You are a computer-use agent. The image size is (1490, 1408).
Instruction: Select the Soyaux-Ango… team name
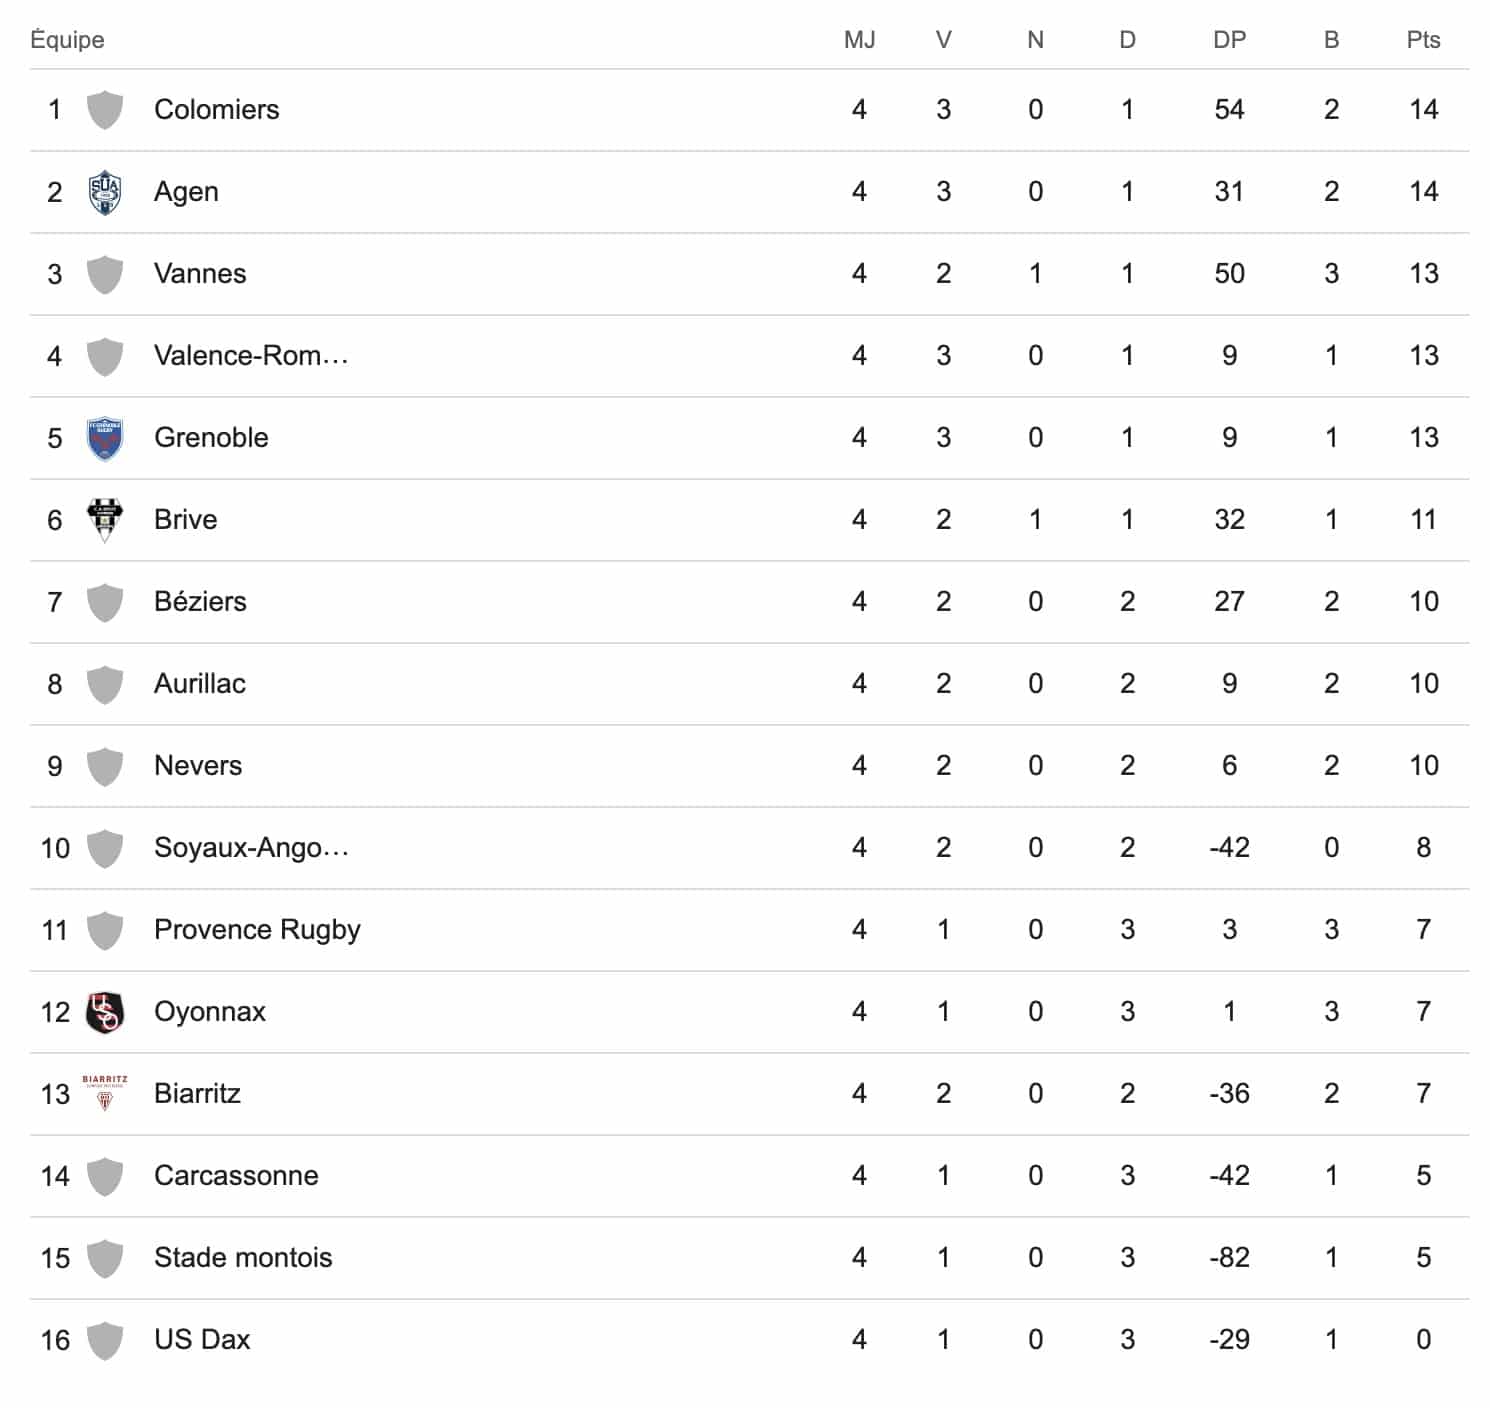[x=251, y=848]
